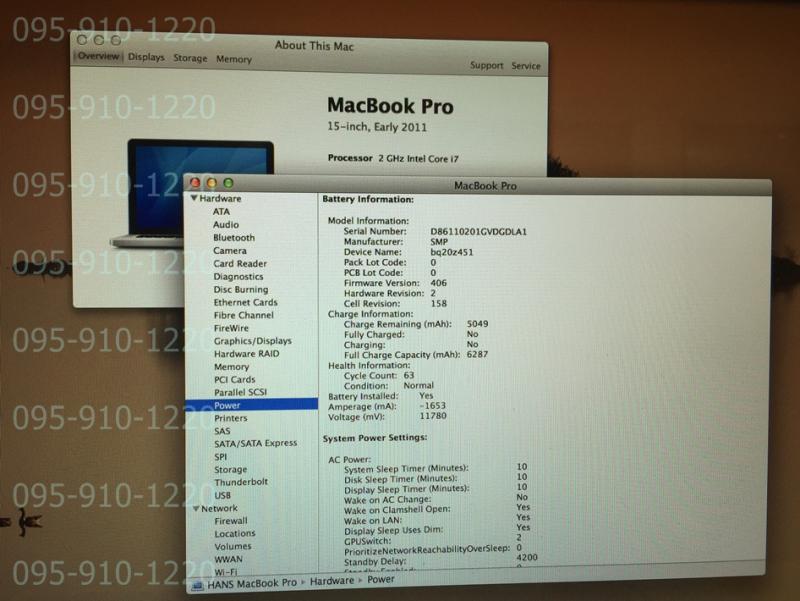The height and width of the screenshot is (601, 800).
Task: Open the Storage tab in About This Mac
Action: 190,58
